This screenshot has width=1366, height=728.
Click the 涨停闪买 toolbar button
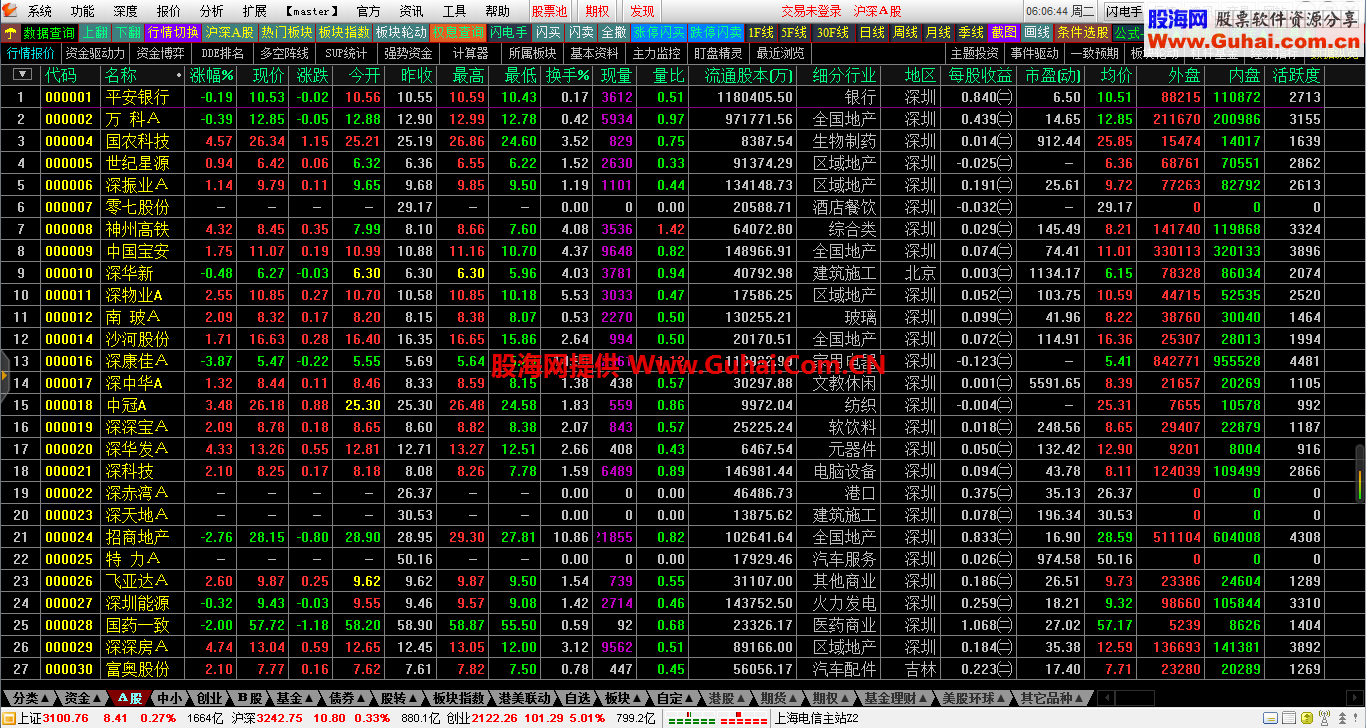(x=659, y=32)
